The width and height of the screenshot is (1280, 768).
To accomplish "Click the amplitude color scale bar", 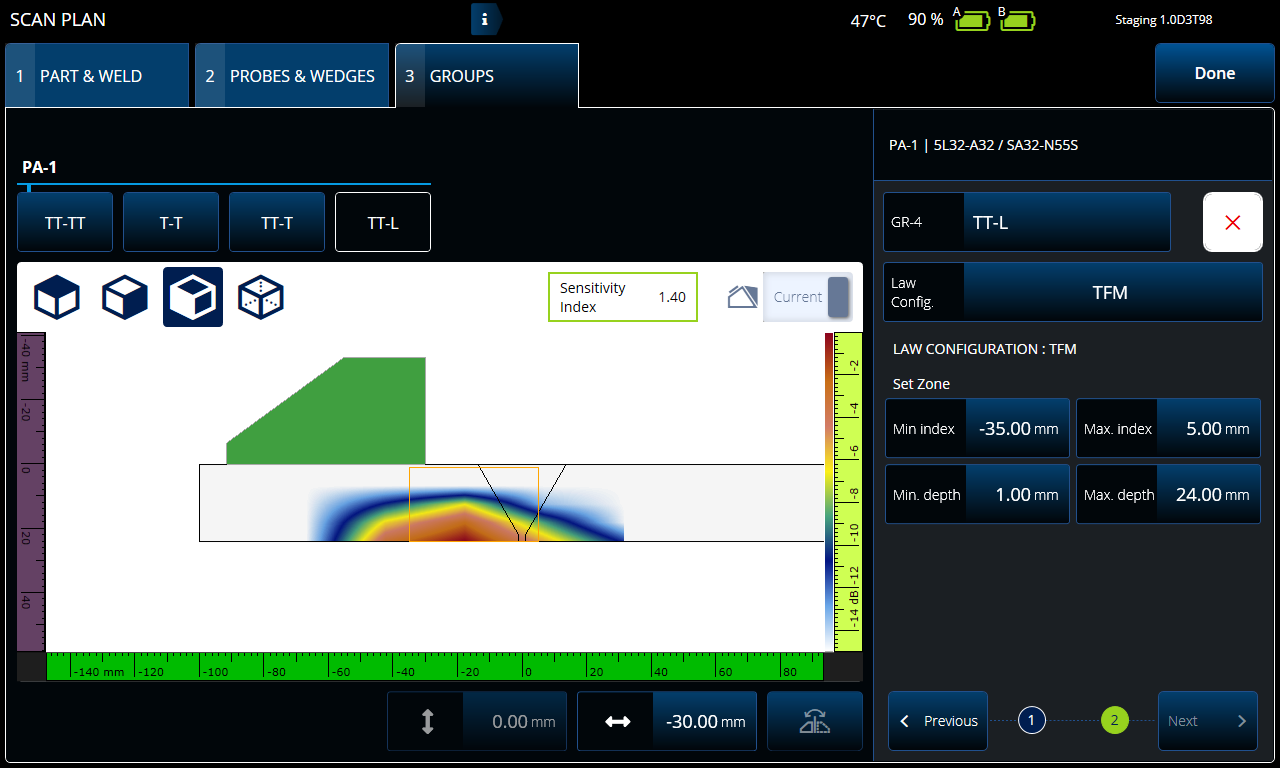I will coord(829,490).
